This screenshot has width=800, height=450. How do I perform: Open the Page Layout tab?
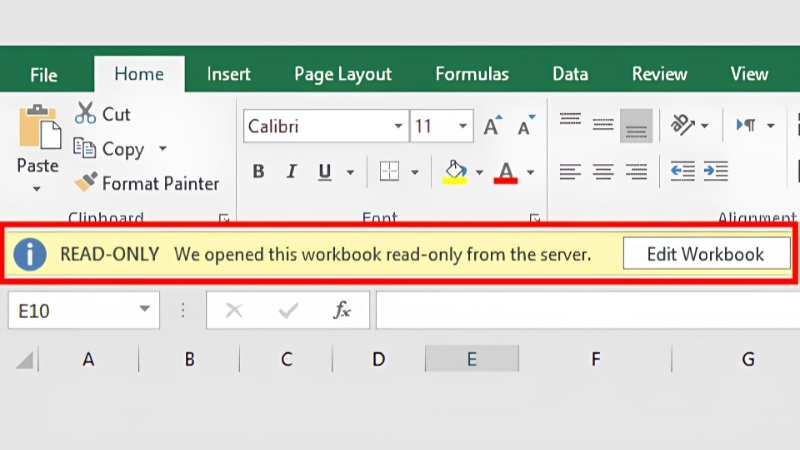[343, 75]
